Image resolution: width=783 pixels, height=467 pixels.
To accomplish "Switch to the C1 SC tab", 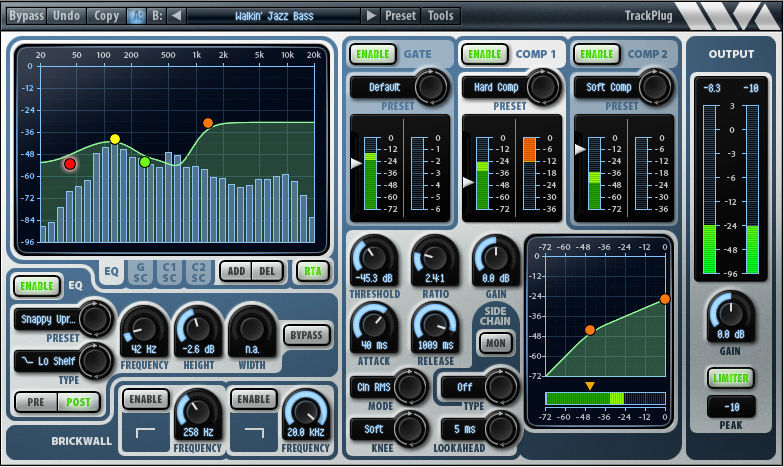I will (169, 273).
